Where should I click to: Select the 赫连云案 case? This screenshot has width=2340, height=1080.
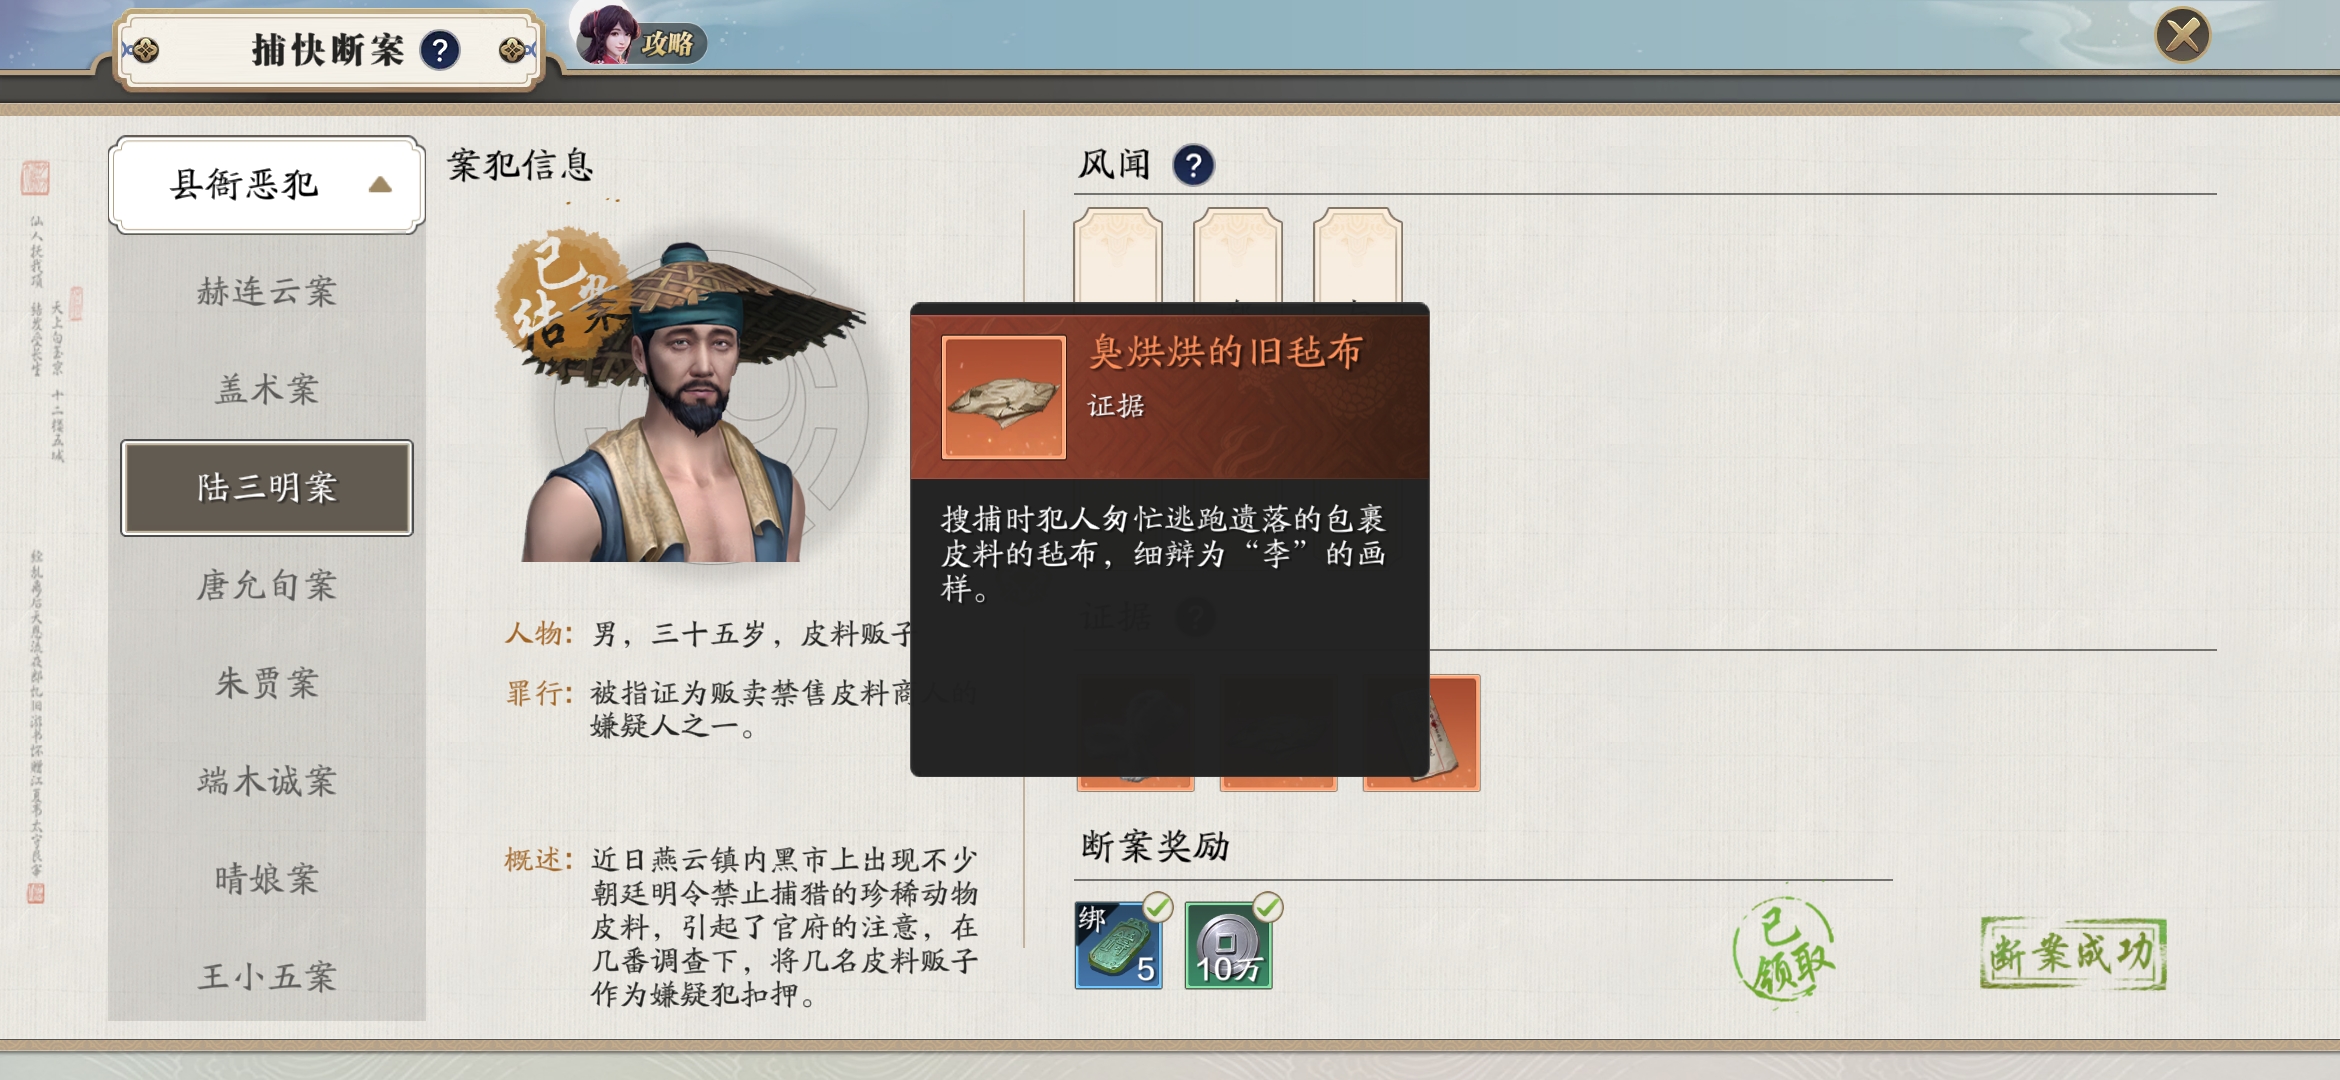(267, 291)
